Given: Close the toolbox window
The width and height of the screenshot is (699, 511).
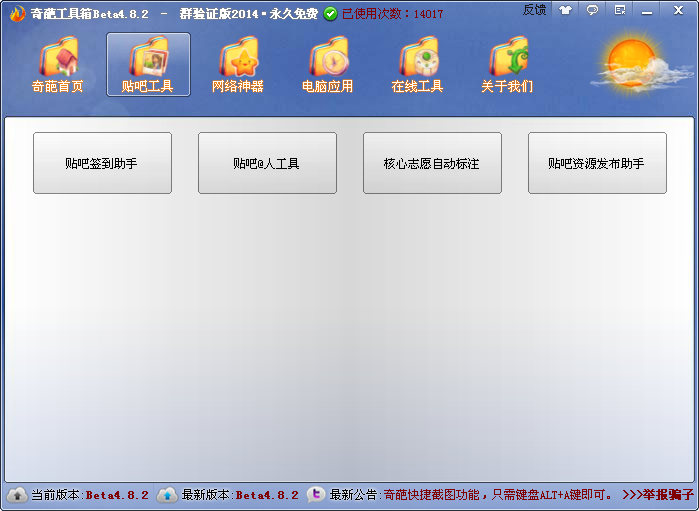Looking at the screenshot, I should click(678, 10).
